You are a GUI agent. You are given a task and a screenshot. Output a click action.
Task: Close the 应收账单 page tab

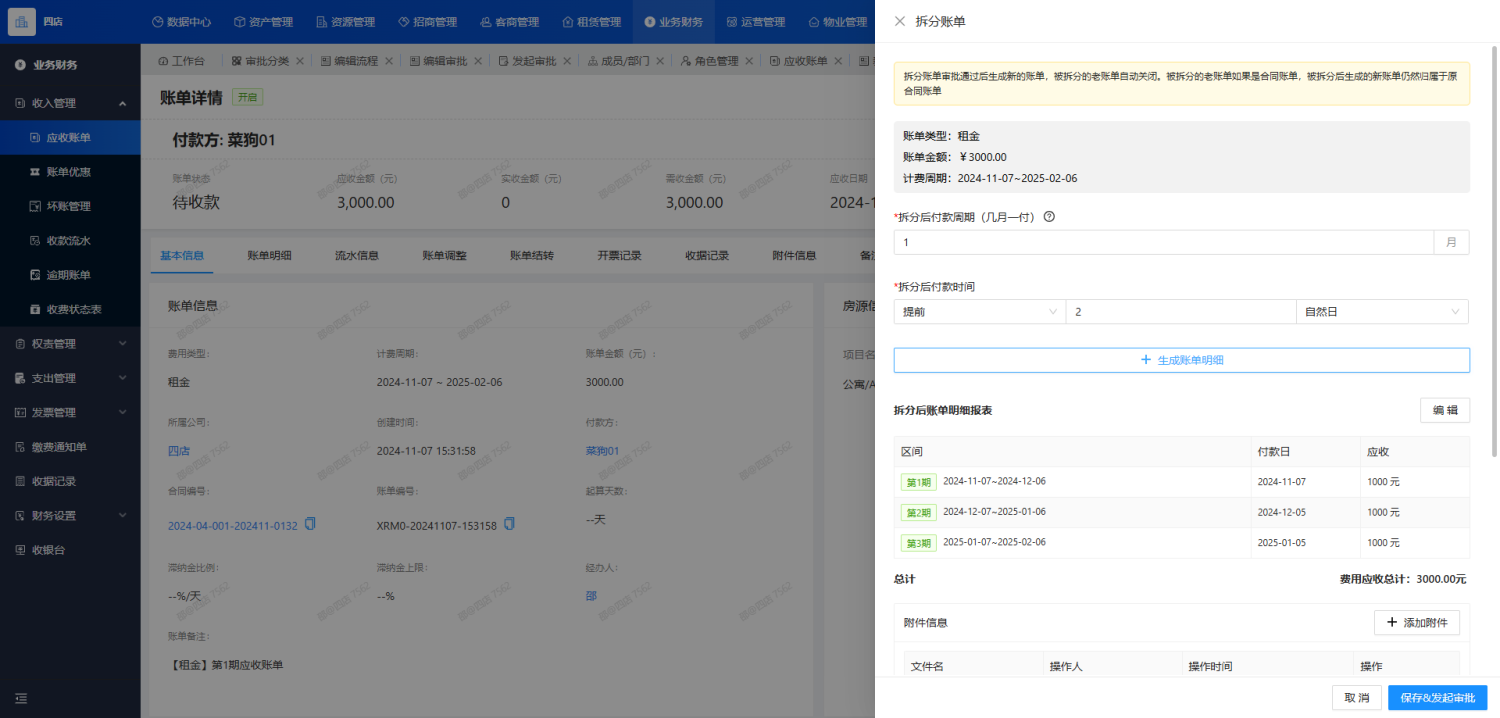click(x=838, y=61)
